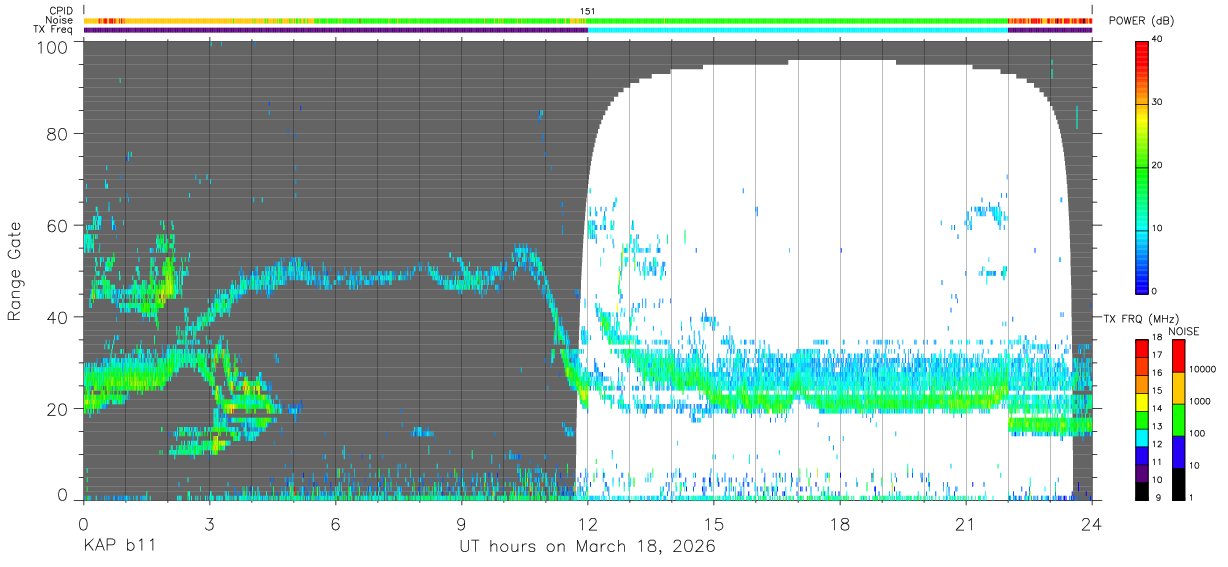1228x567 pixels.
Task: Select the 20 dB tick on the power colorbar
Action: (x=1158, y=166)
